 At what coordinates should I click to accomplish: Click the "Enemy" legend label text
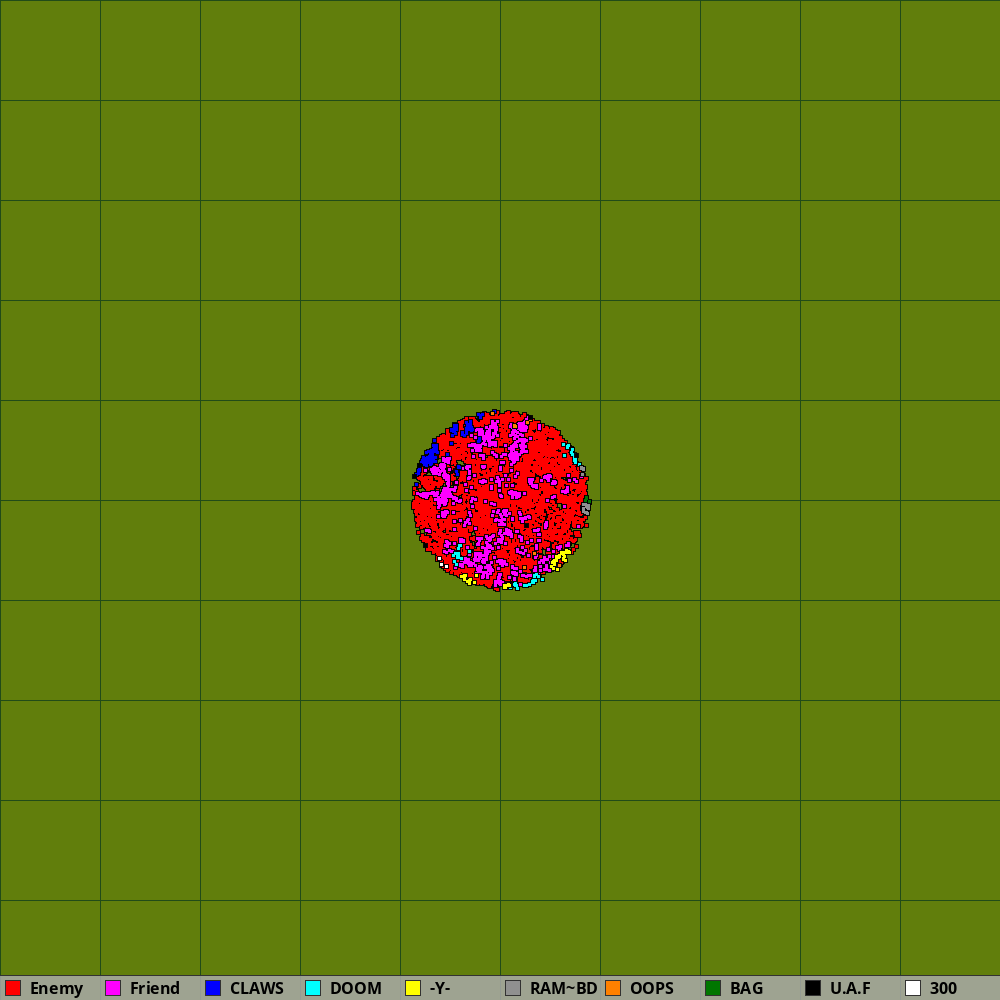point(56,988)
